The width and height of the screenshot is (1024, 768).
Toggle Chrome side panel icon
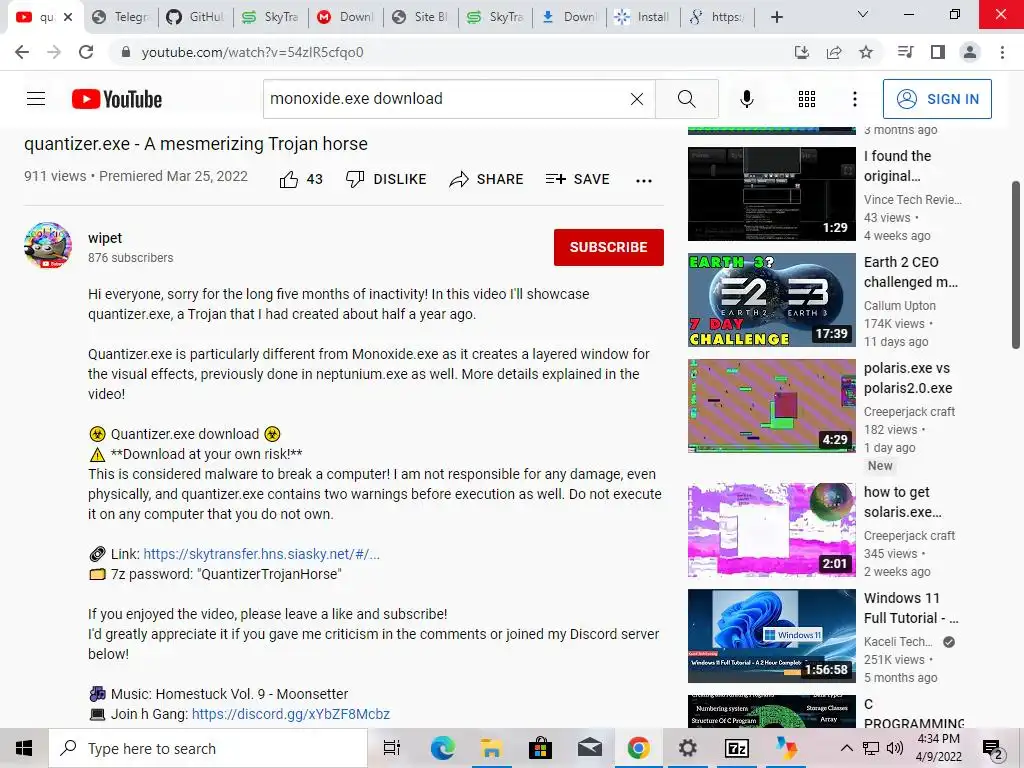938,52
